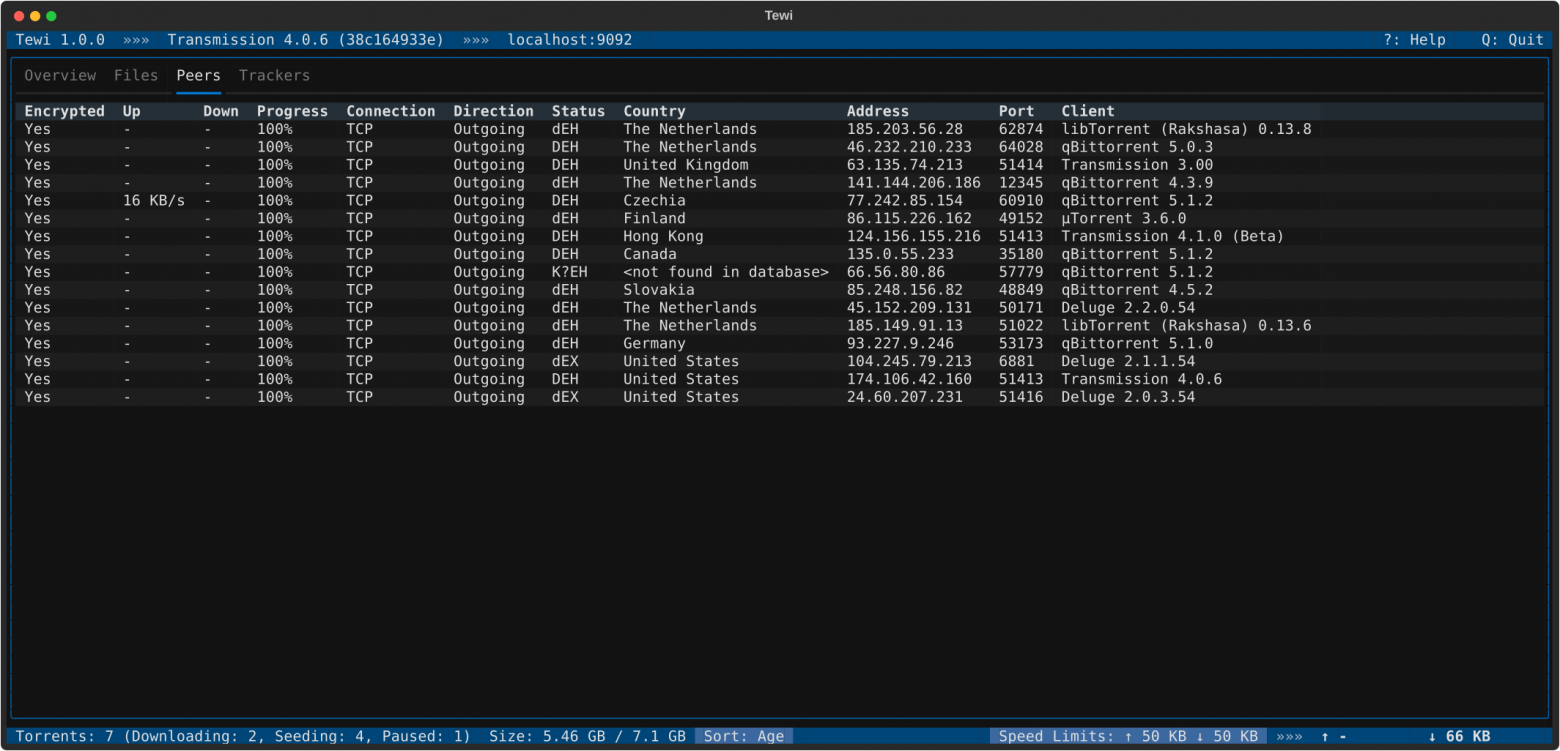Switch to the Overview tab
1560x751 pixels.
(60, 76)
